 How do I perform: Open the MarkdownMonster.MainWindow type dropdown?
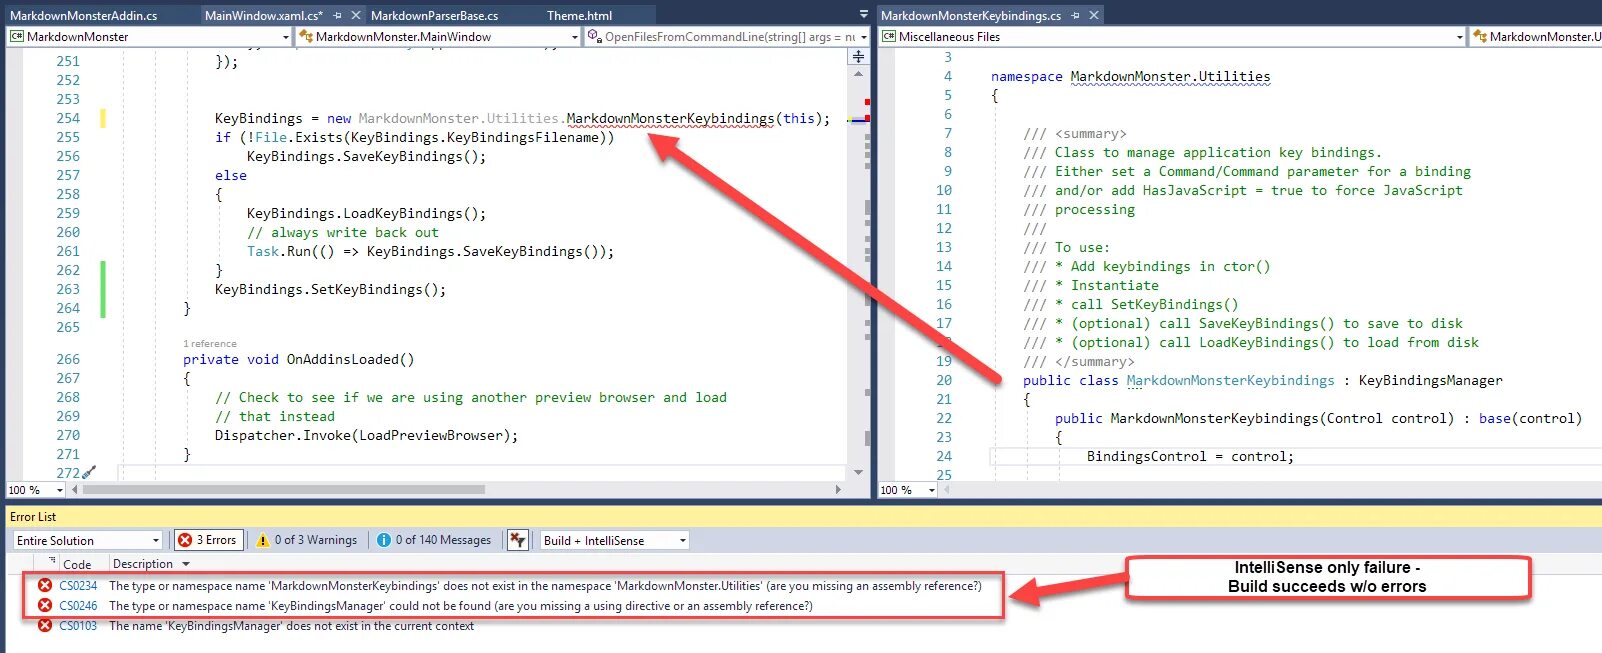pyautogui.click(x=439, y=37)
